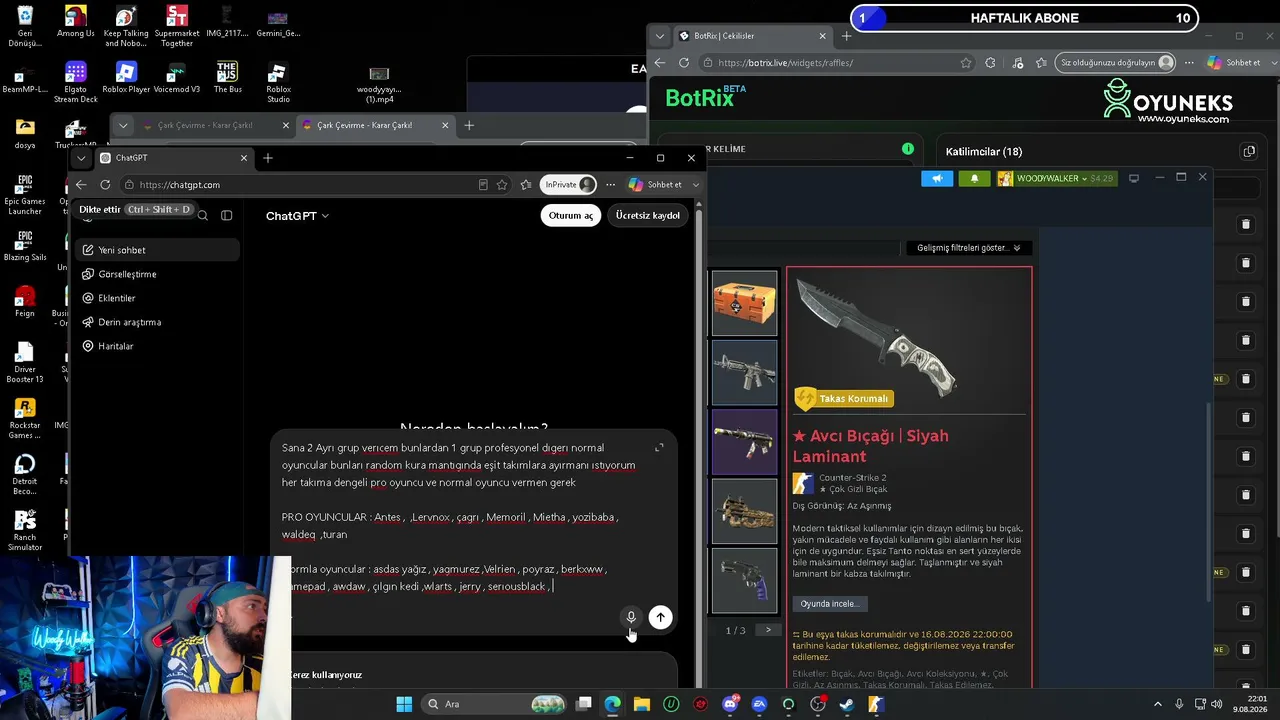Open Steam notifications bell
1280x720 pixels.
coord(975,178)
